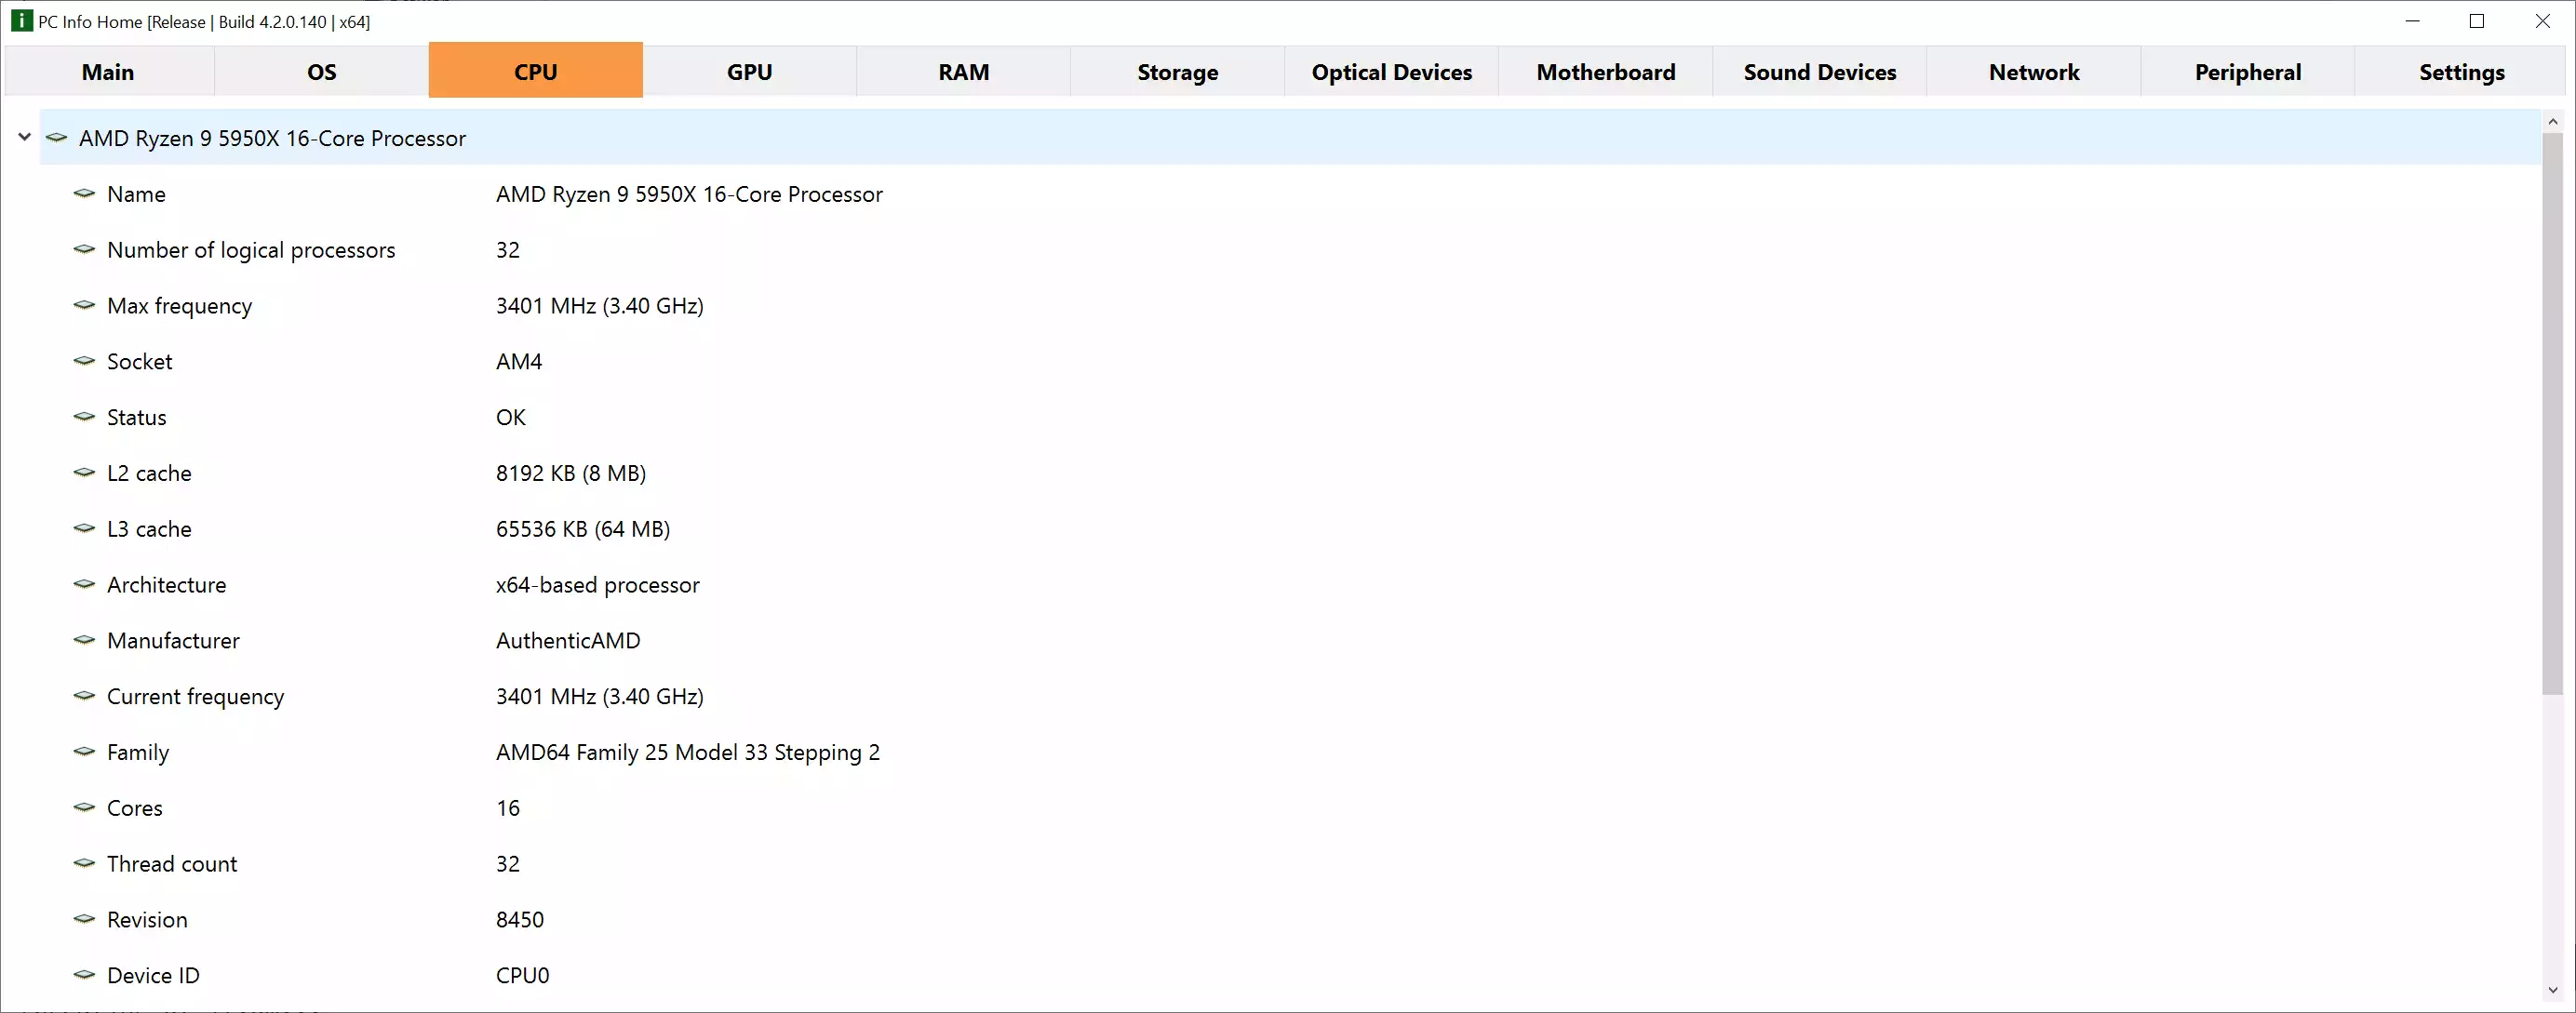2576x1013 pixels.
Task: Select the CPU tab
Action: tap(536, 70)
